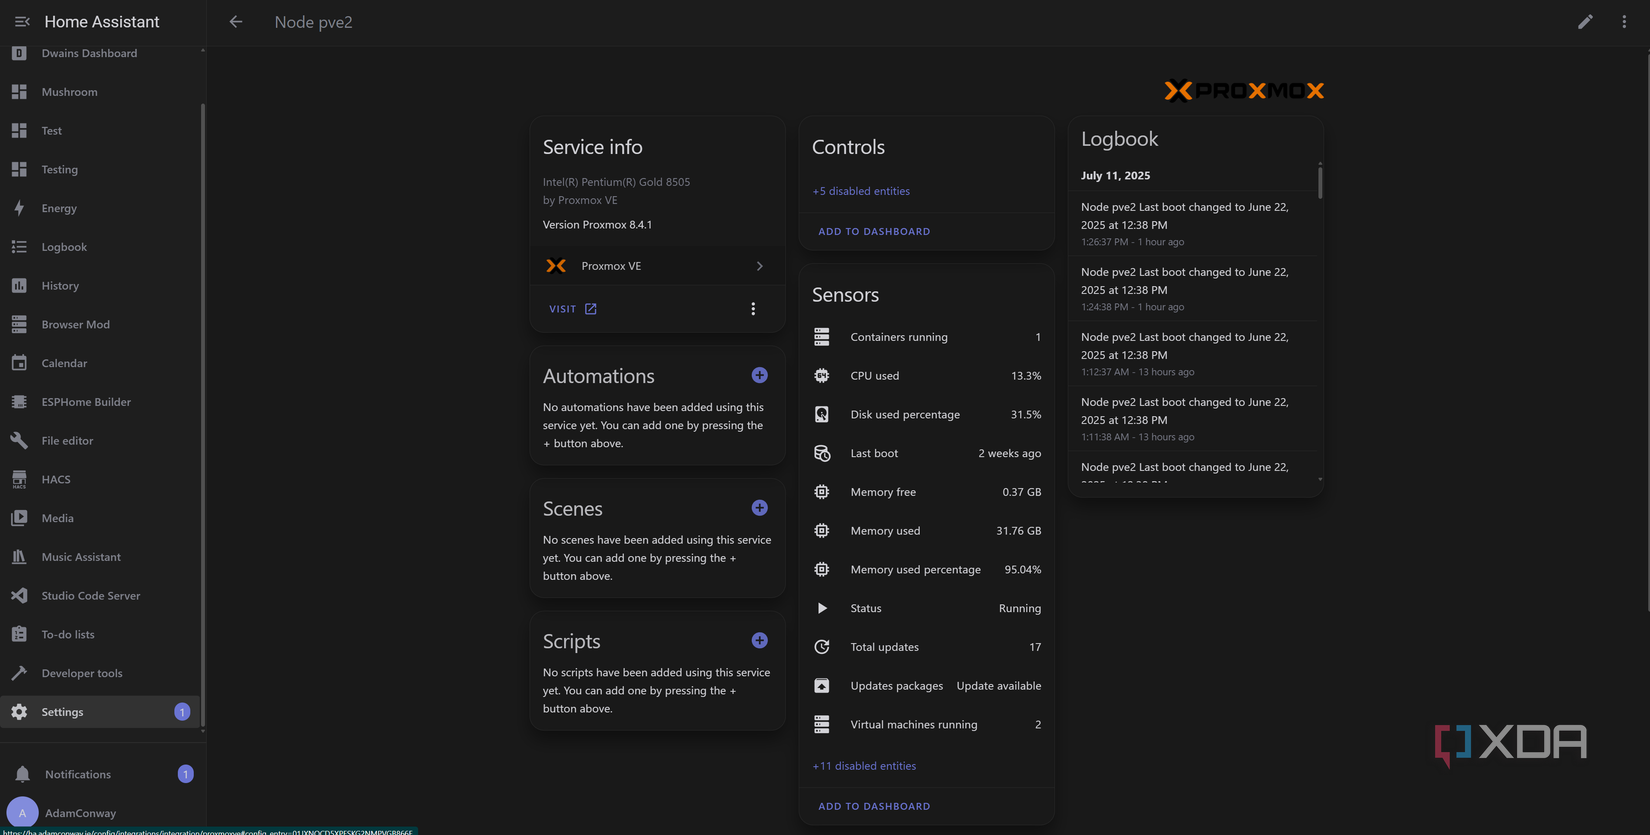Open File editor from sidebar
1650x835 pixels.
click(100, 440)
